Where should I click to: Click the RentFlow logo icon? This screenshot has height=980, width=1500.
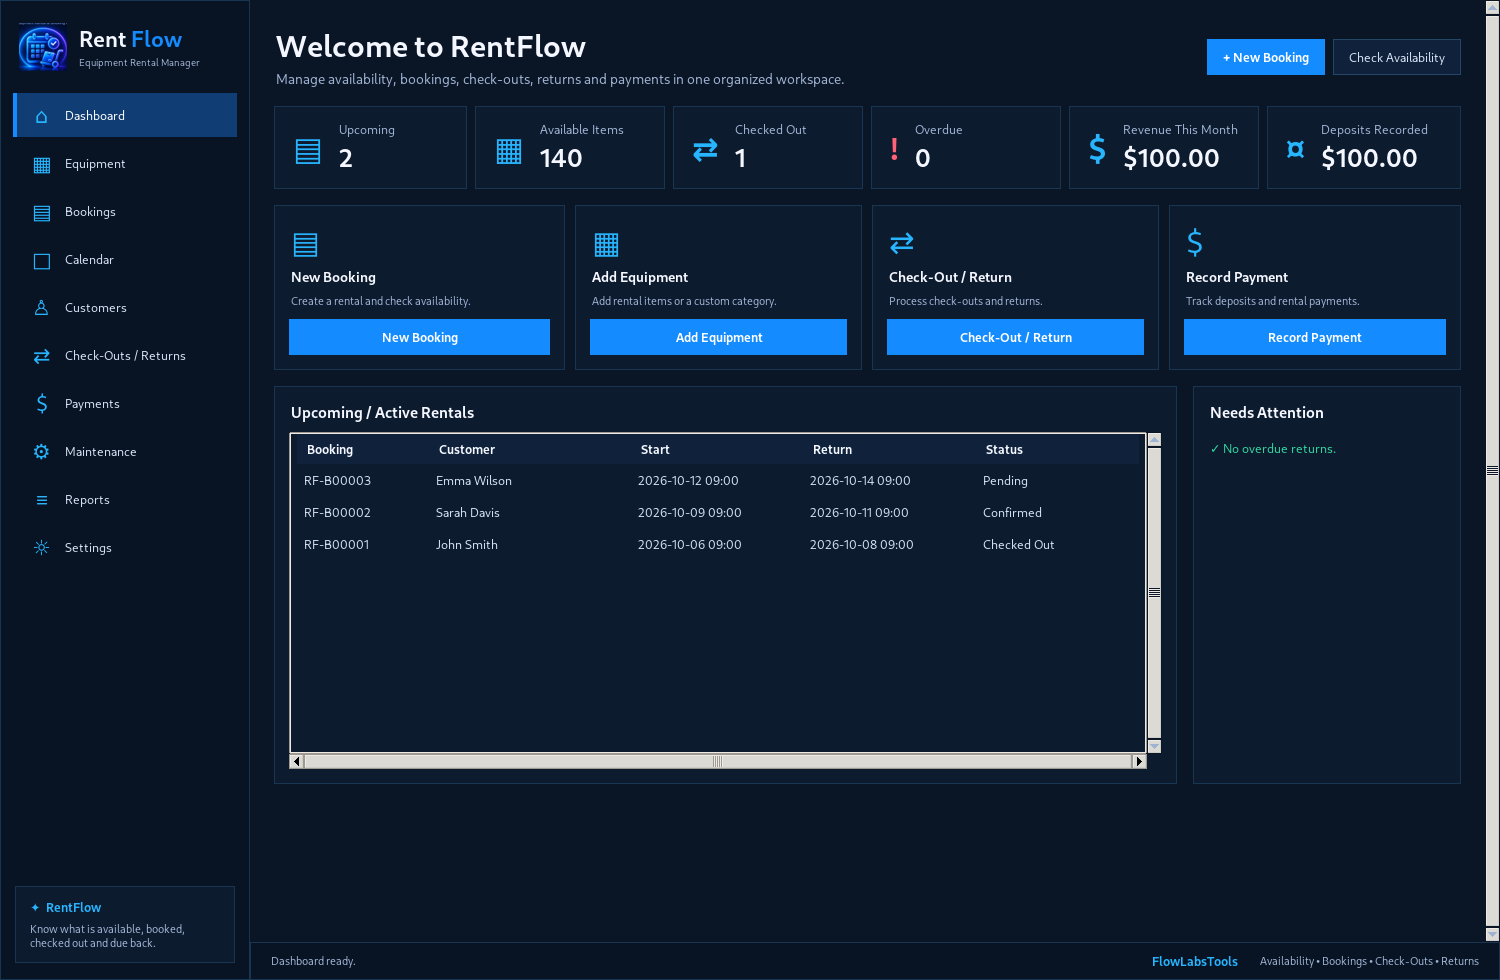pos(43,47)
